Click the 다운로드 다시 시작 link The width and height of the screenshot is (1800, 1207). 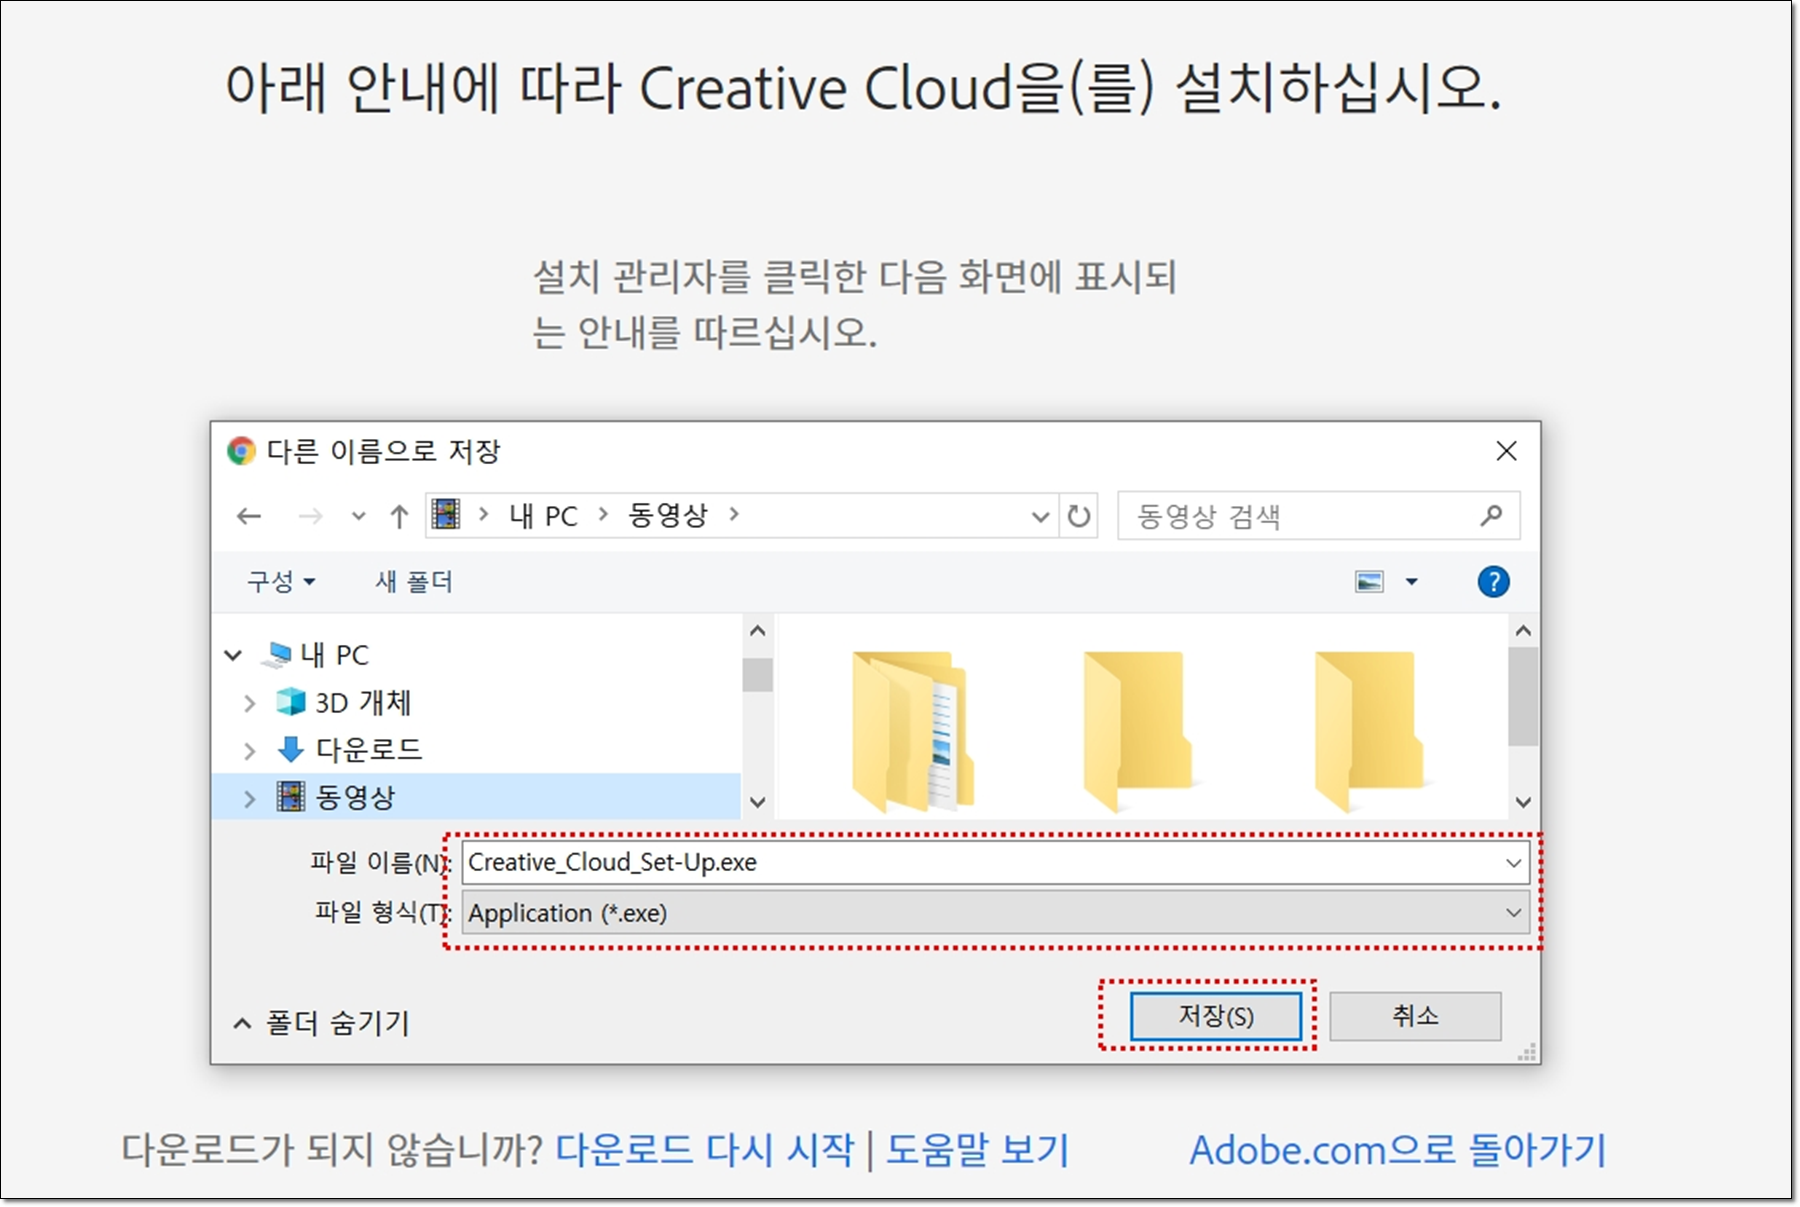point(705,1150)
